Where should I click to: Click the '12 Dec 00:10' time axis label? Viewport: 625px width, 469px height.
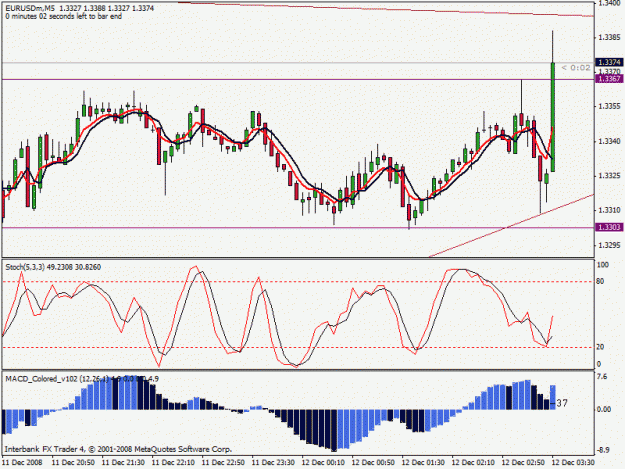[x=323, y=463]
